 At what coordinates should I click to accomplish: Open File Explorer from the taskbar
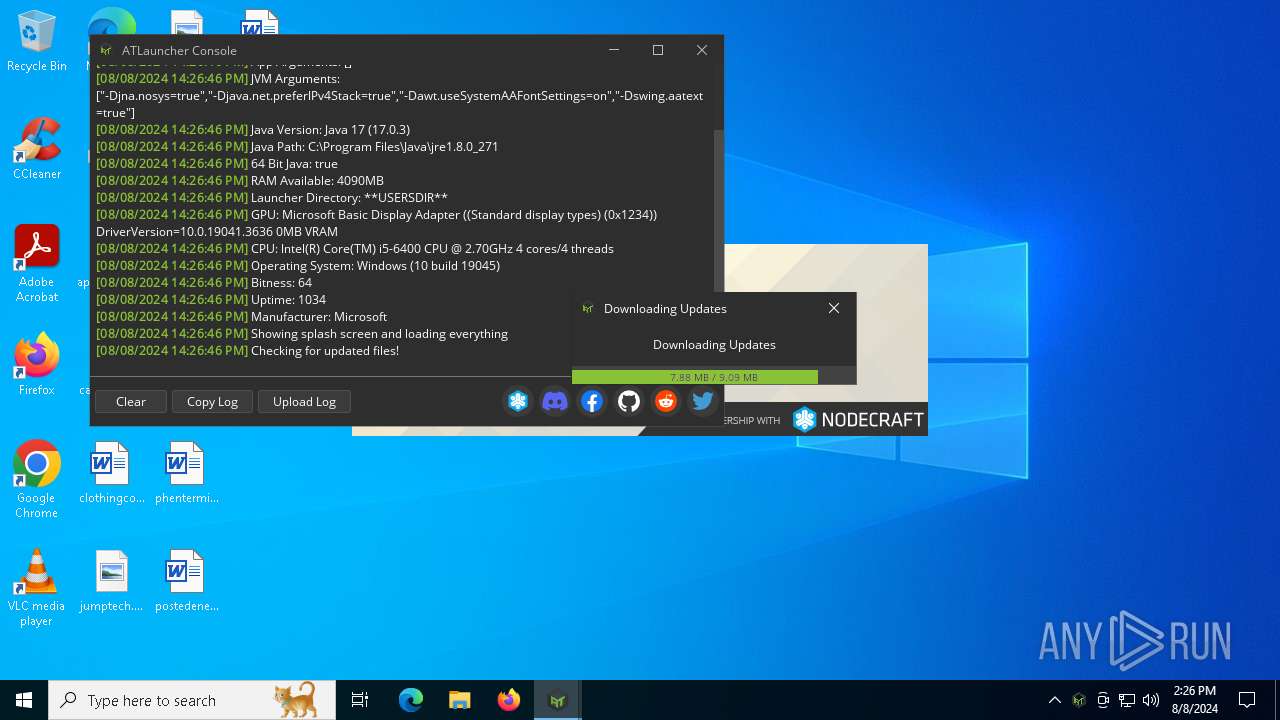460,700
